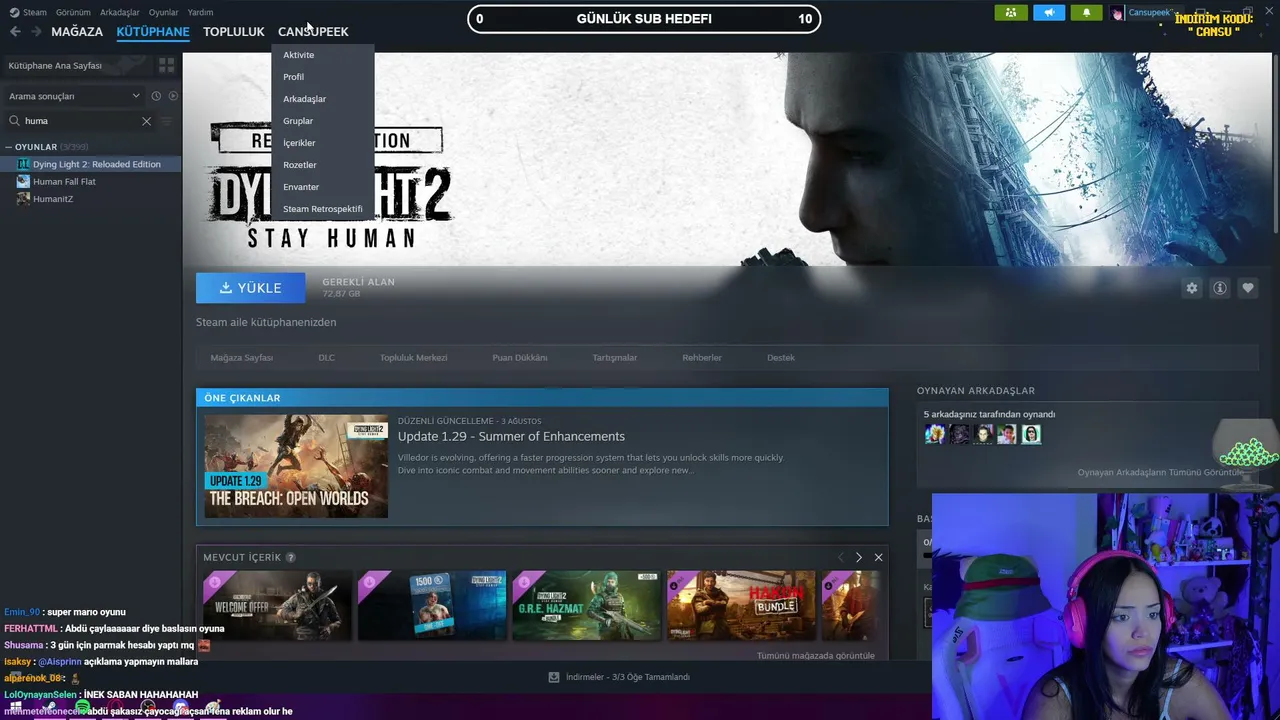Show next available content with the right chevron

coord(859,558)
